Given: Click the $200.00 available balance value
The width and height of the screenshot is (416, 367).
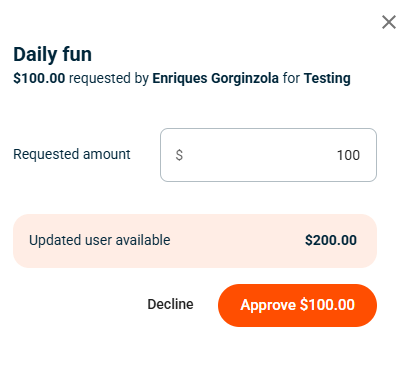Looking at the screenshot, I should (x=331, y=240).
